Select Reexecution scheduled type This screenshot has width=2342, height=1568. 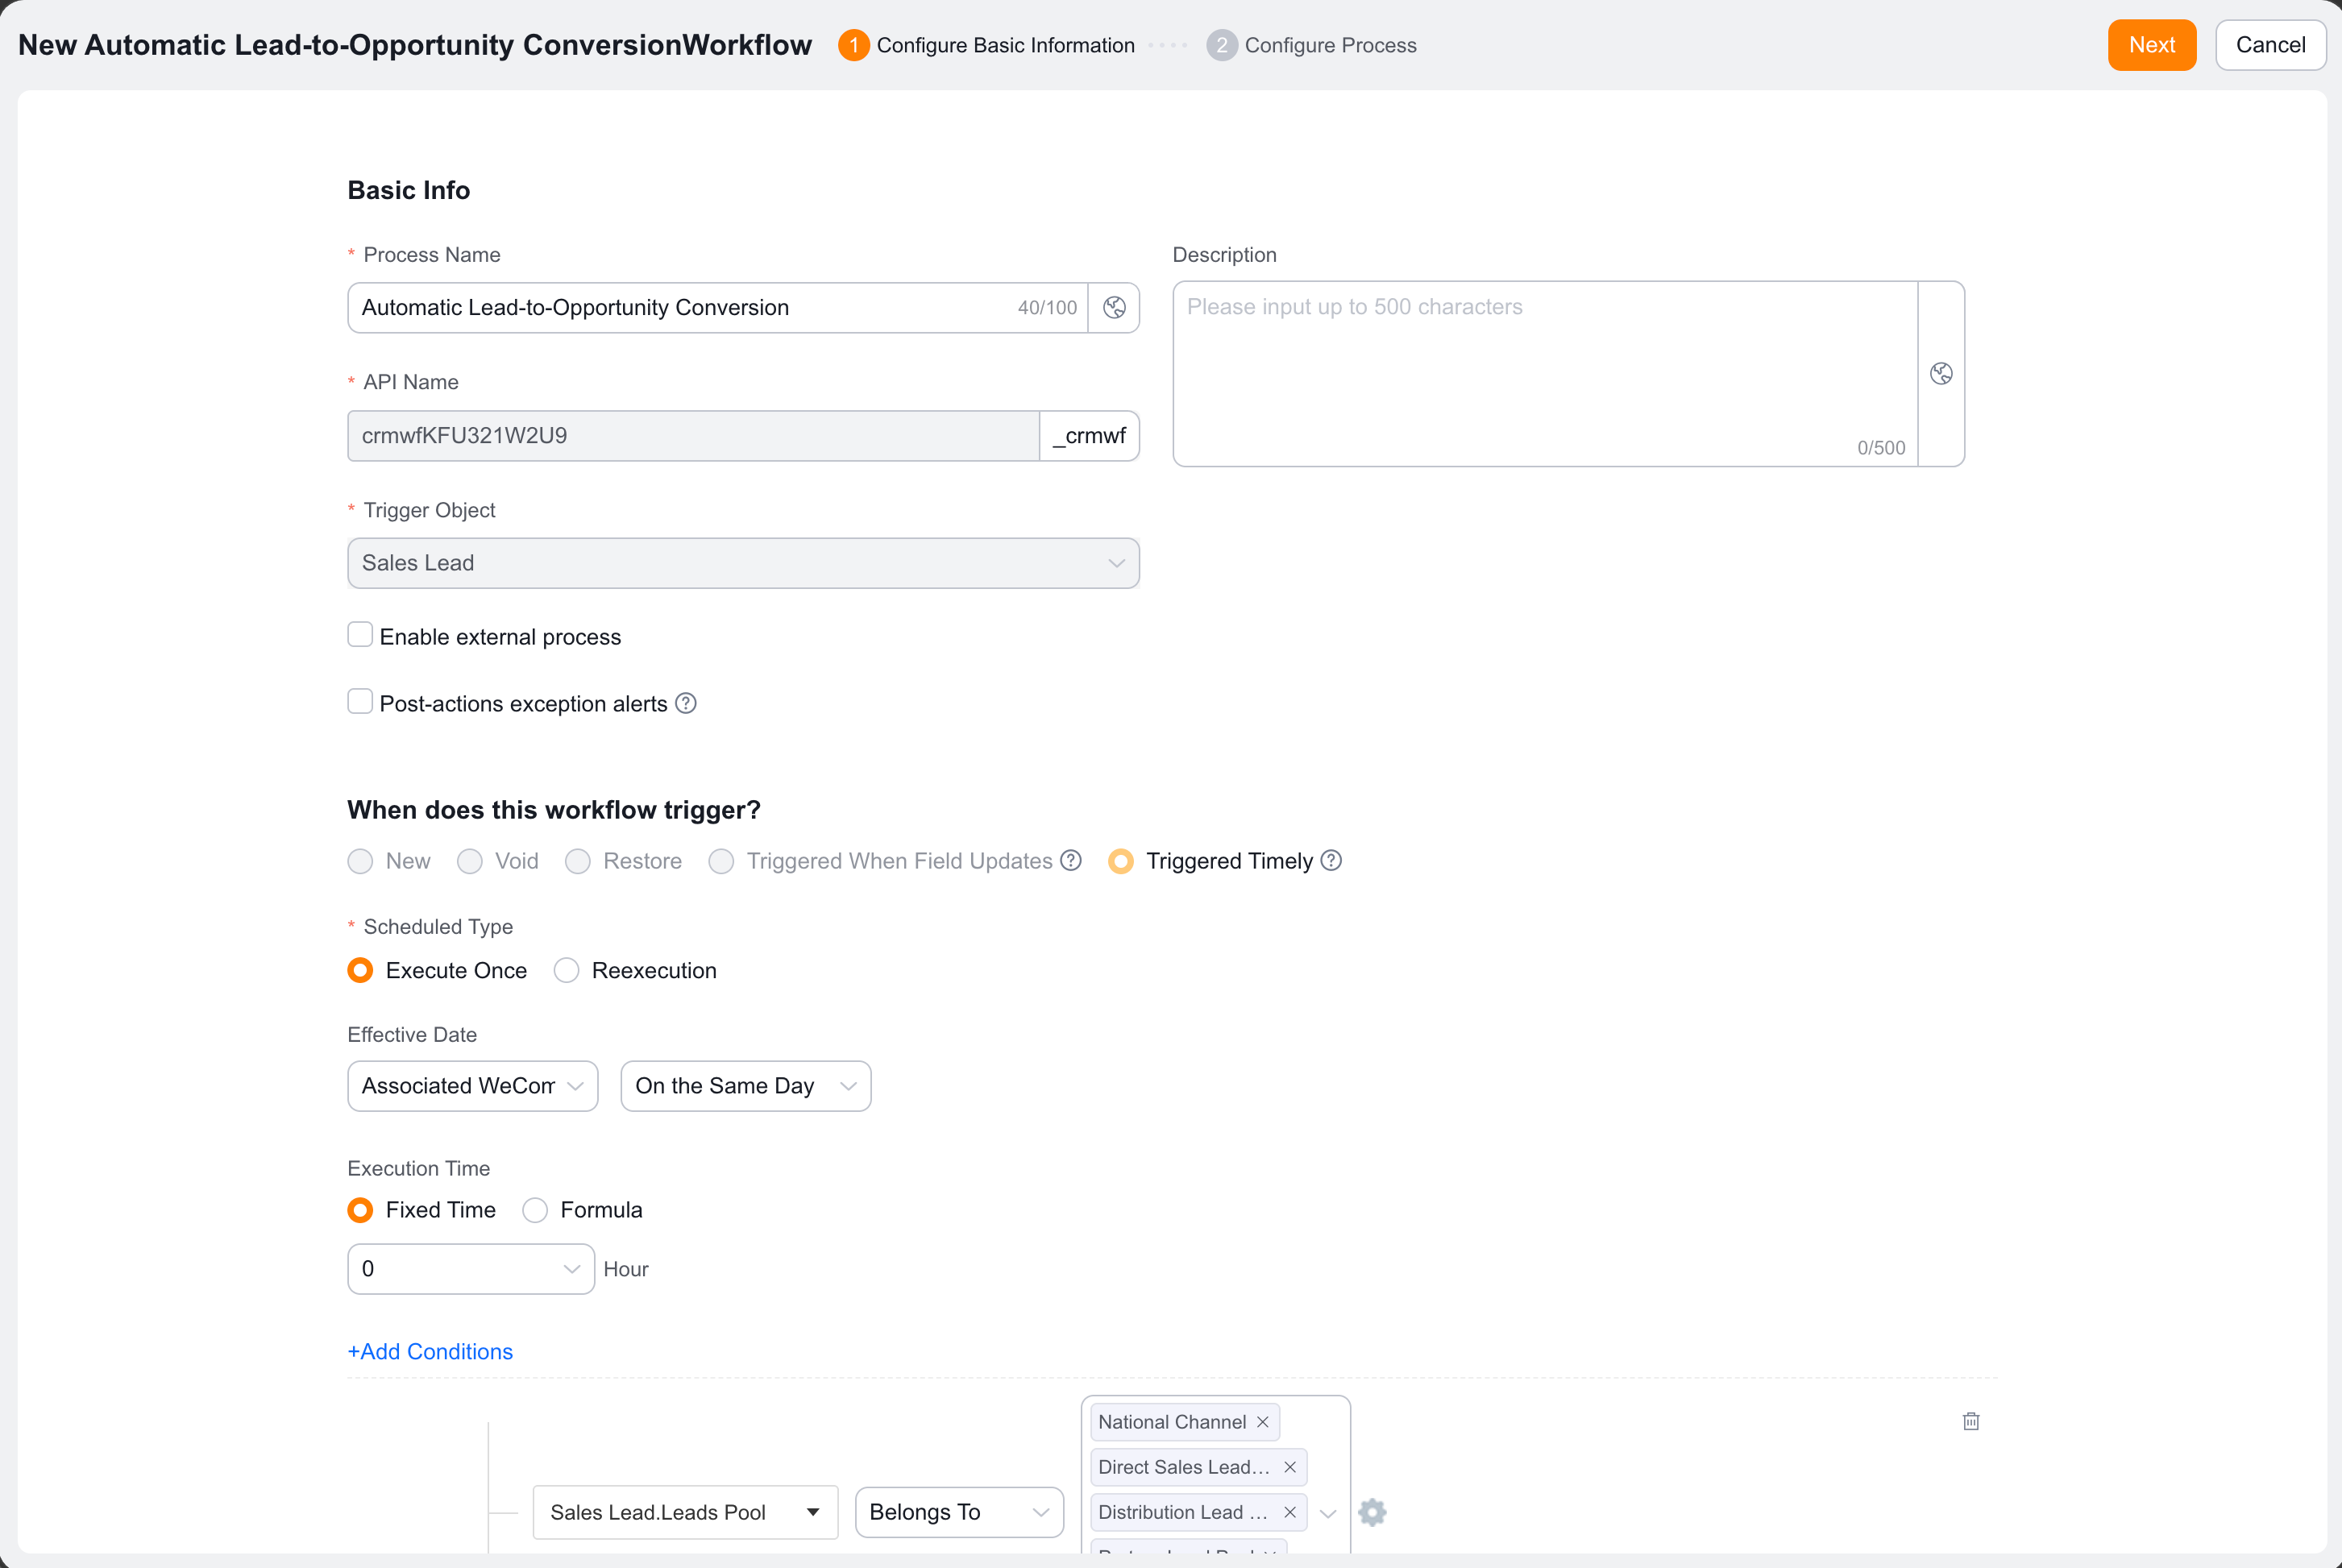click(x=566, y=970)
